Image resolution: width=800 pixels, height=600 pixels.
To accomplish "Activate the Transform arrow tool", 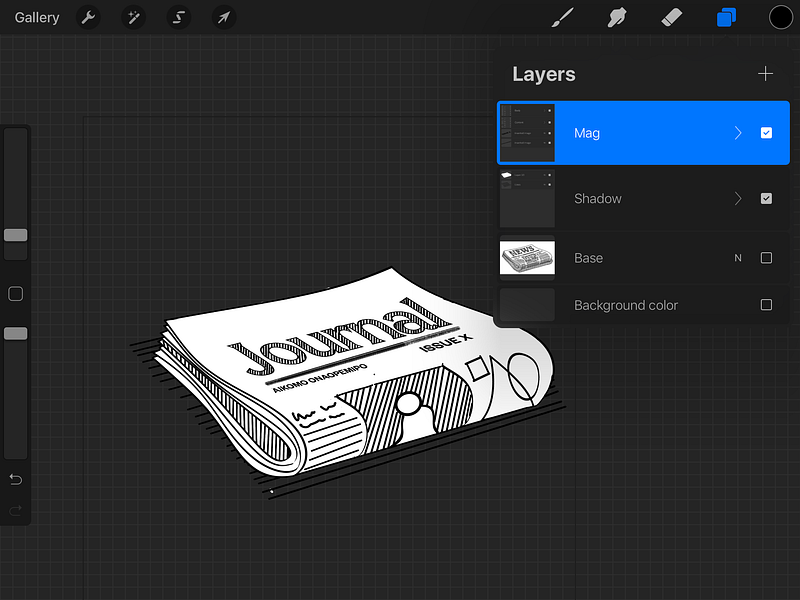I will [223, 17].
